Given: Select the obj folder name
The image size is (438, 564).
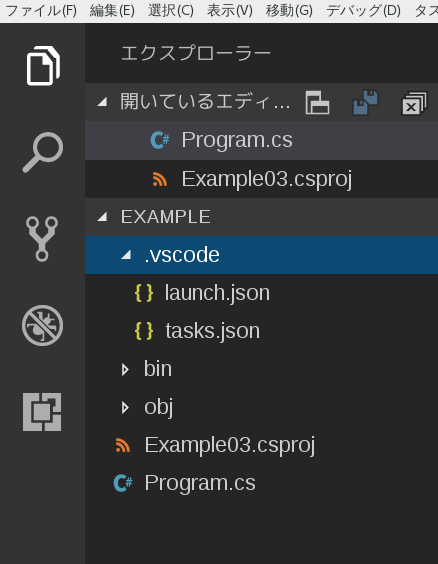Looking at the screenshot, I should point(159,408).
